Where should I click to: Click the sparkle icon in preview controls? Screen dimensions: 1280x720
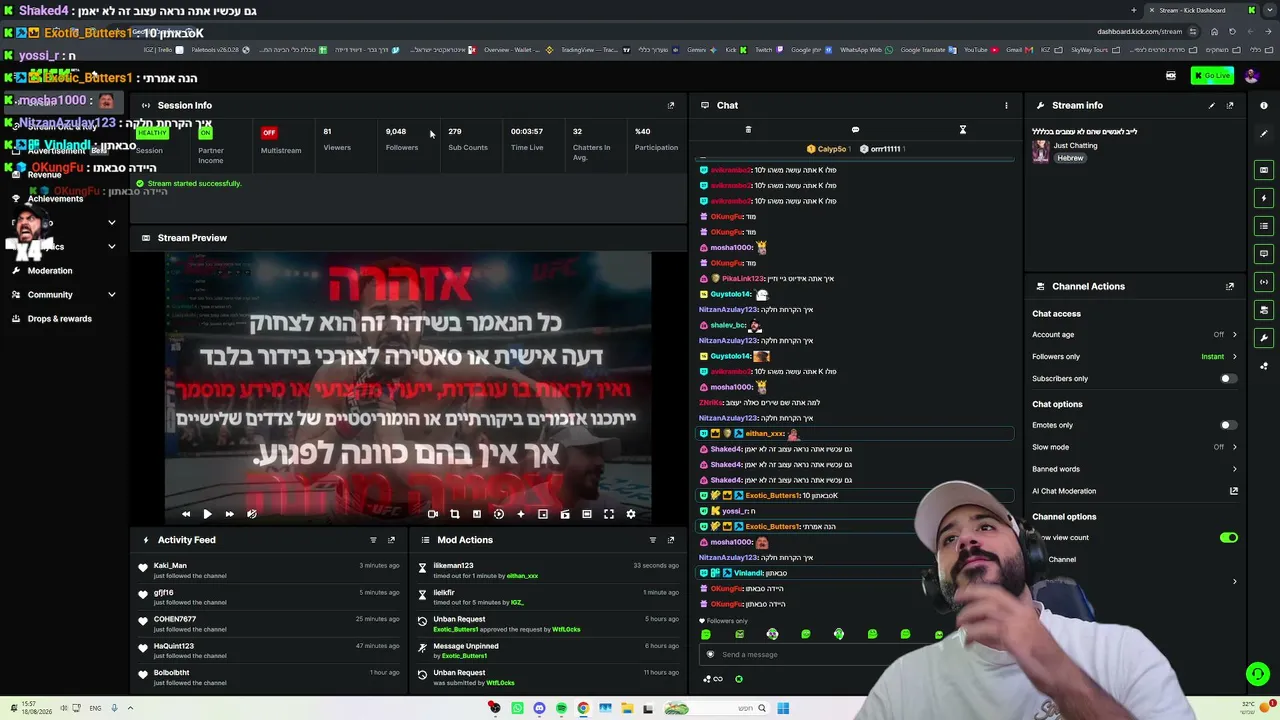(x=521, y=514)
